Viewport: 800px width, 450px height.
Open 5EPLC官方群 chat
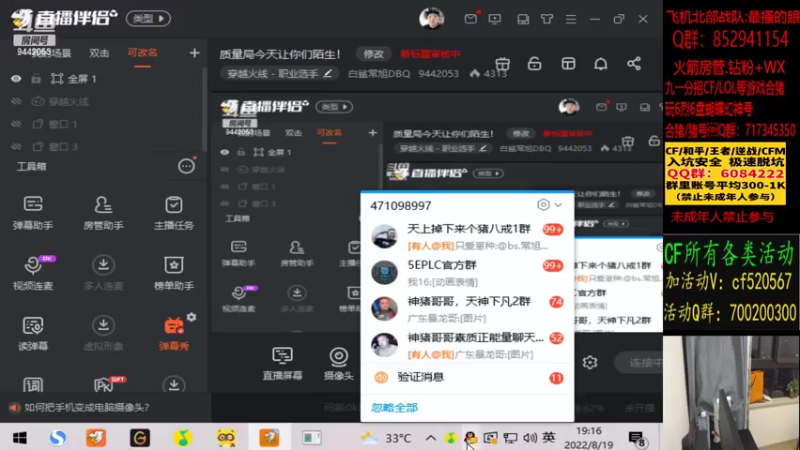(x=467, y=273)
